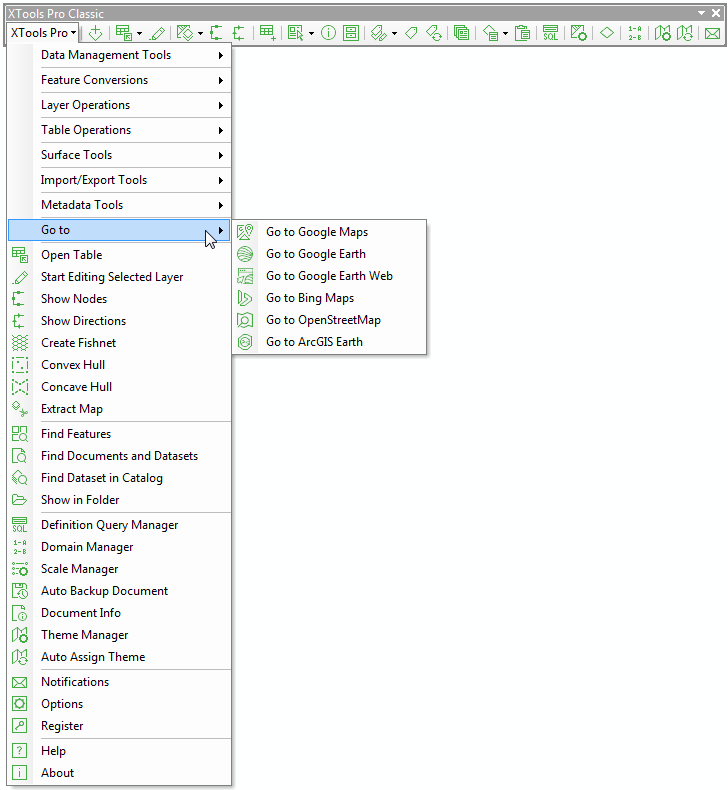
Task: Click the Go to Bing Maps icon
Action: pyautogui.click(x=245, y=298)
